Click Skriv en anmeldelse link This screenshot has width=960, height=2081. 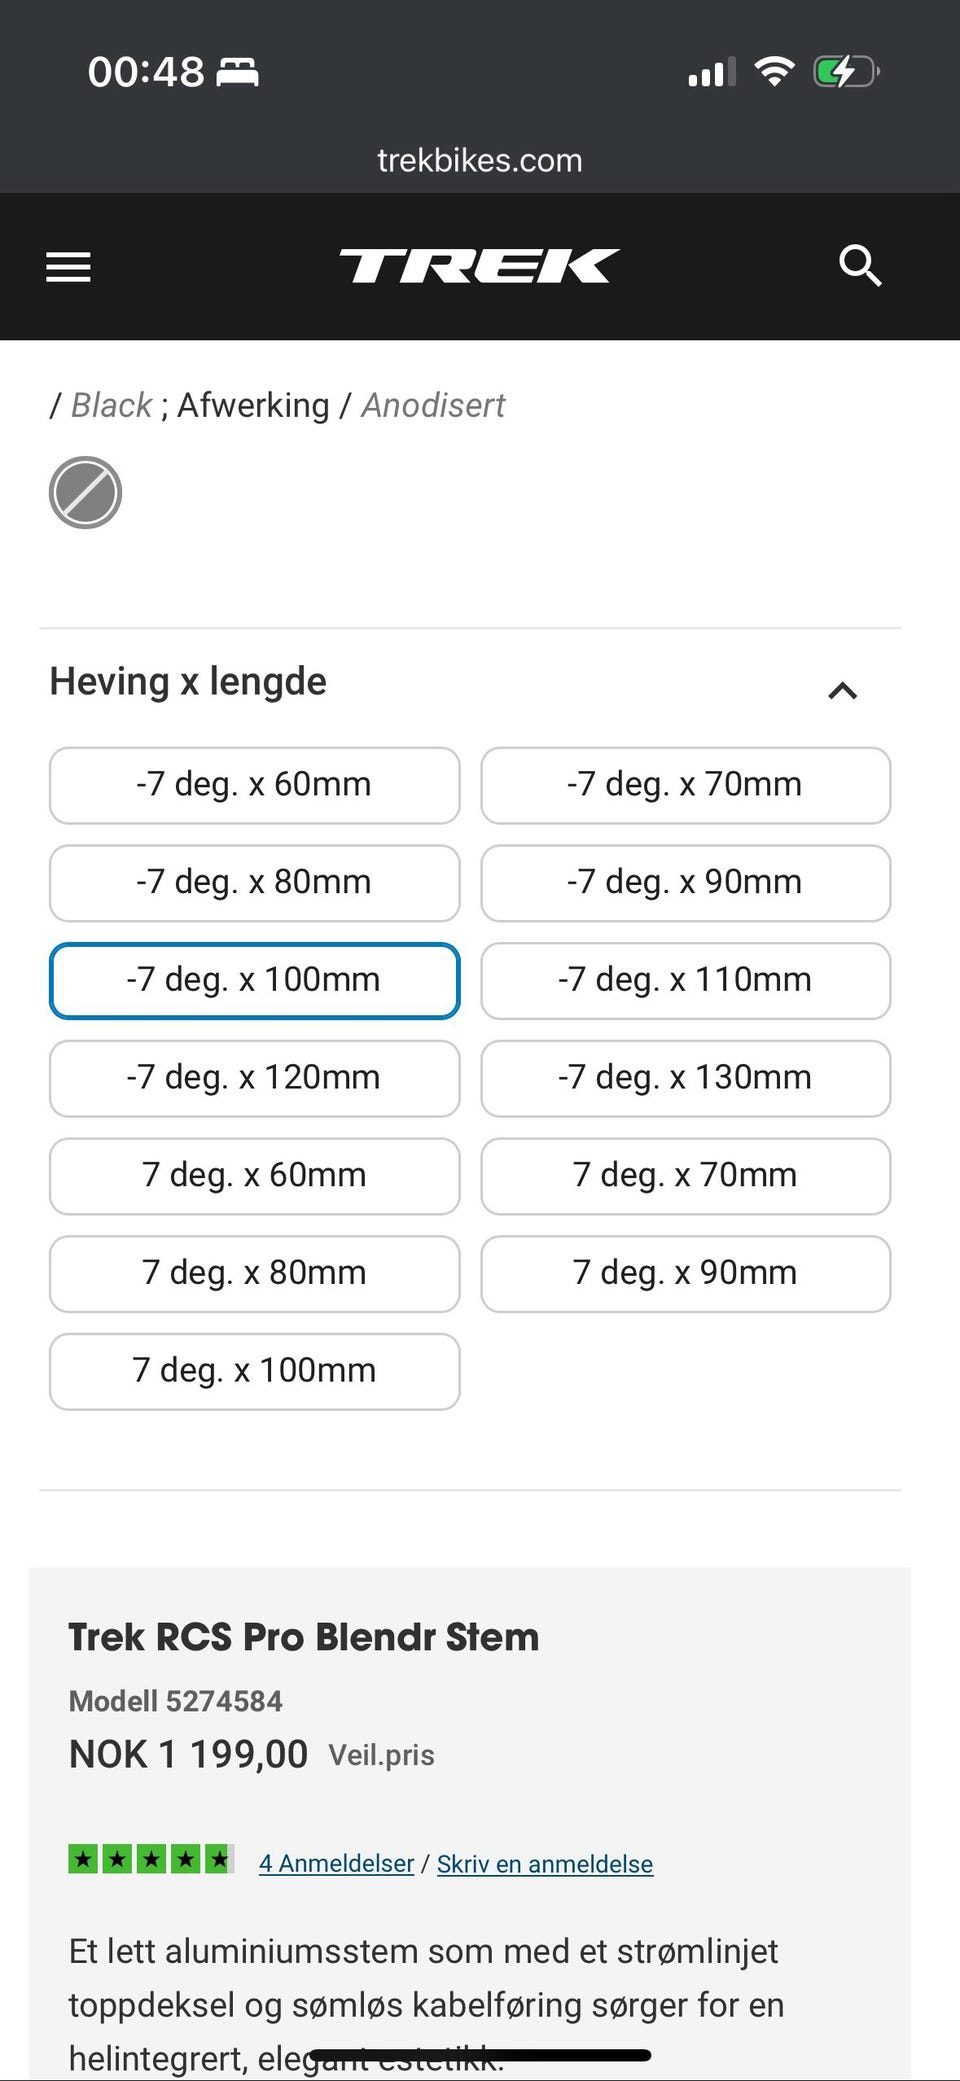click(545, 1863)
